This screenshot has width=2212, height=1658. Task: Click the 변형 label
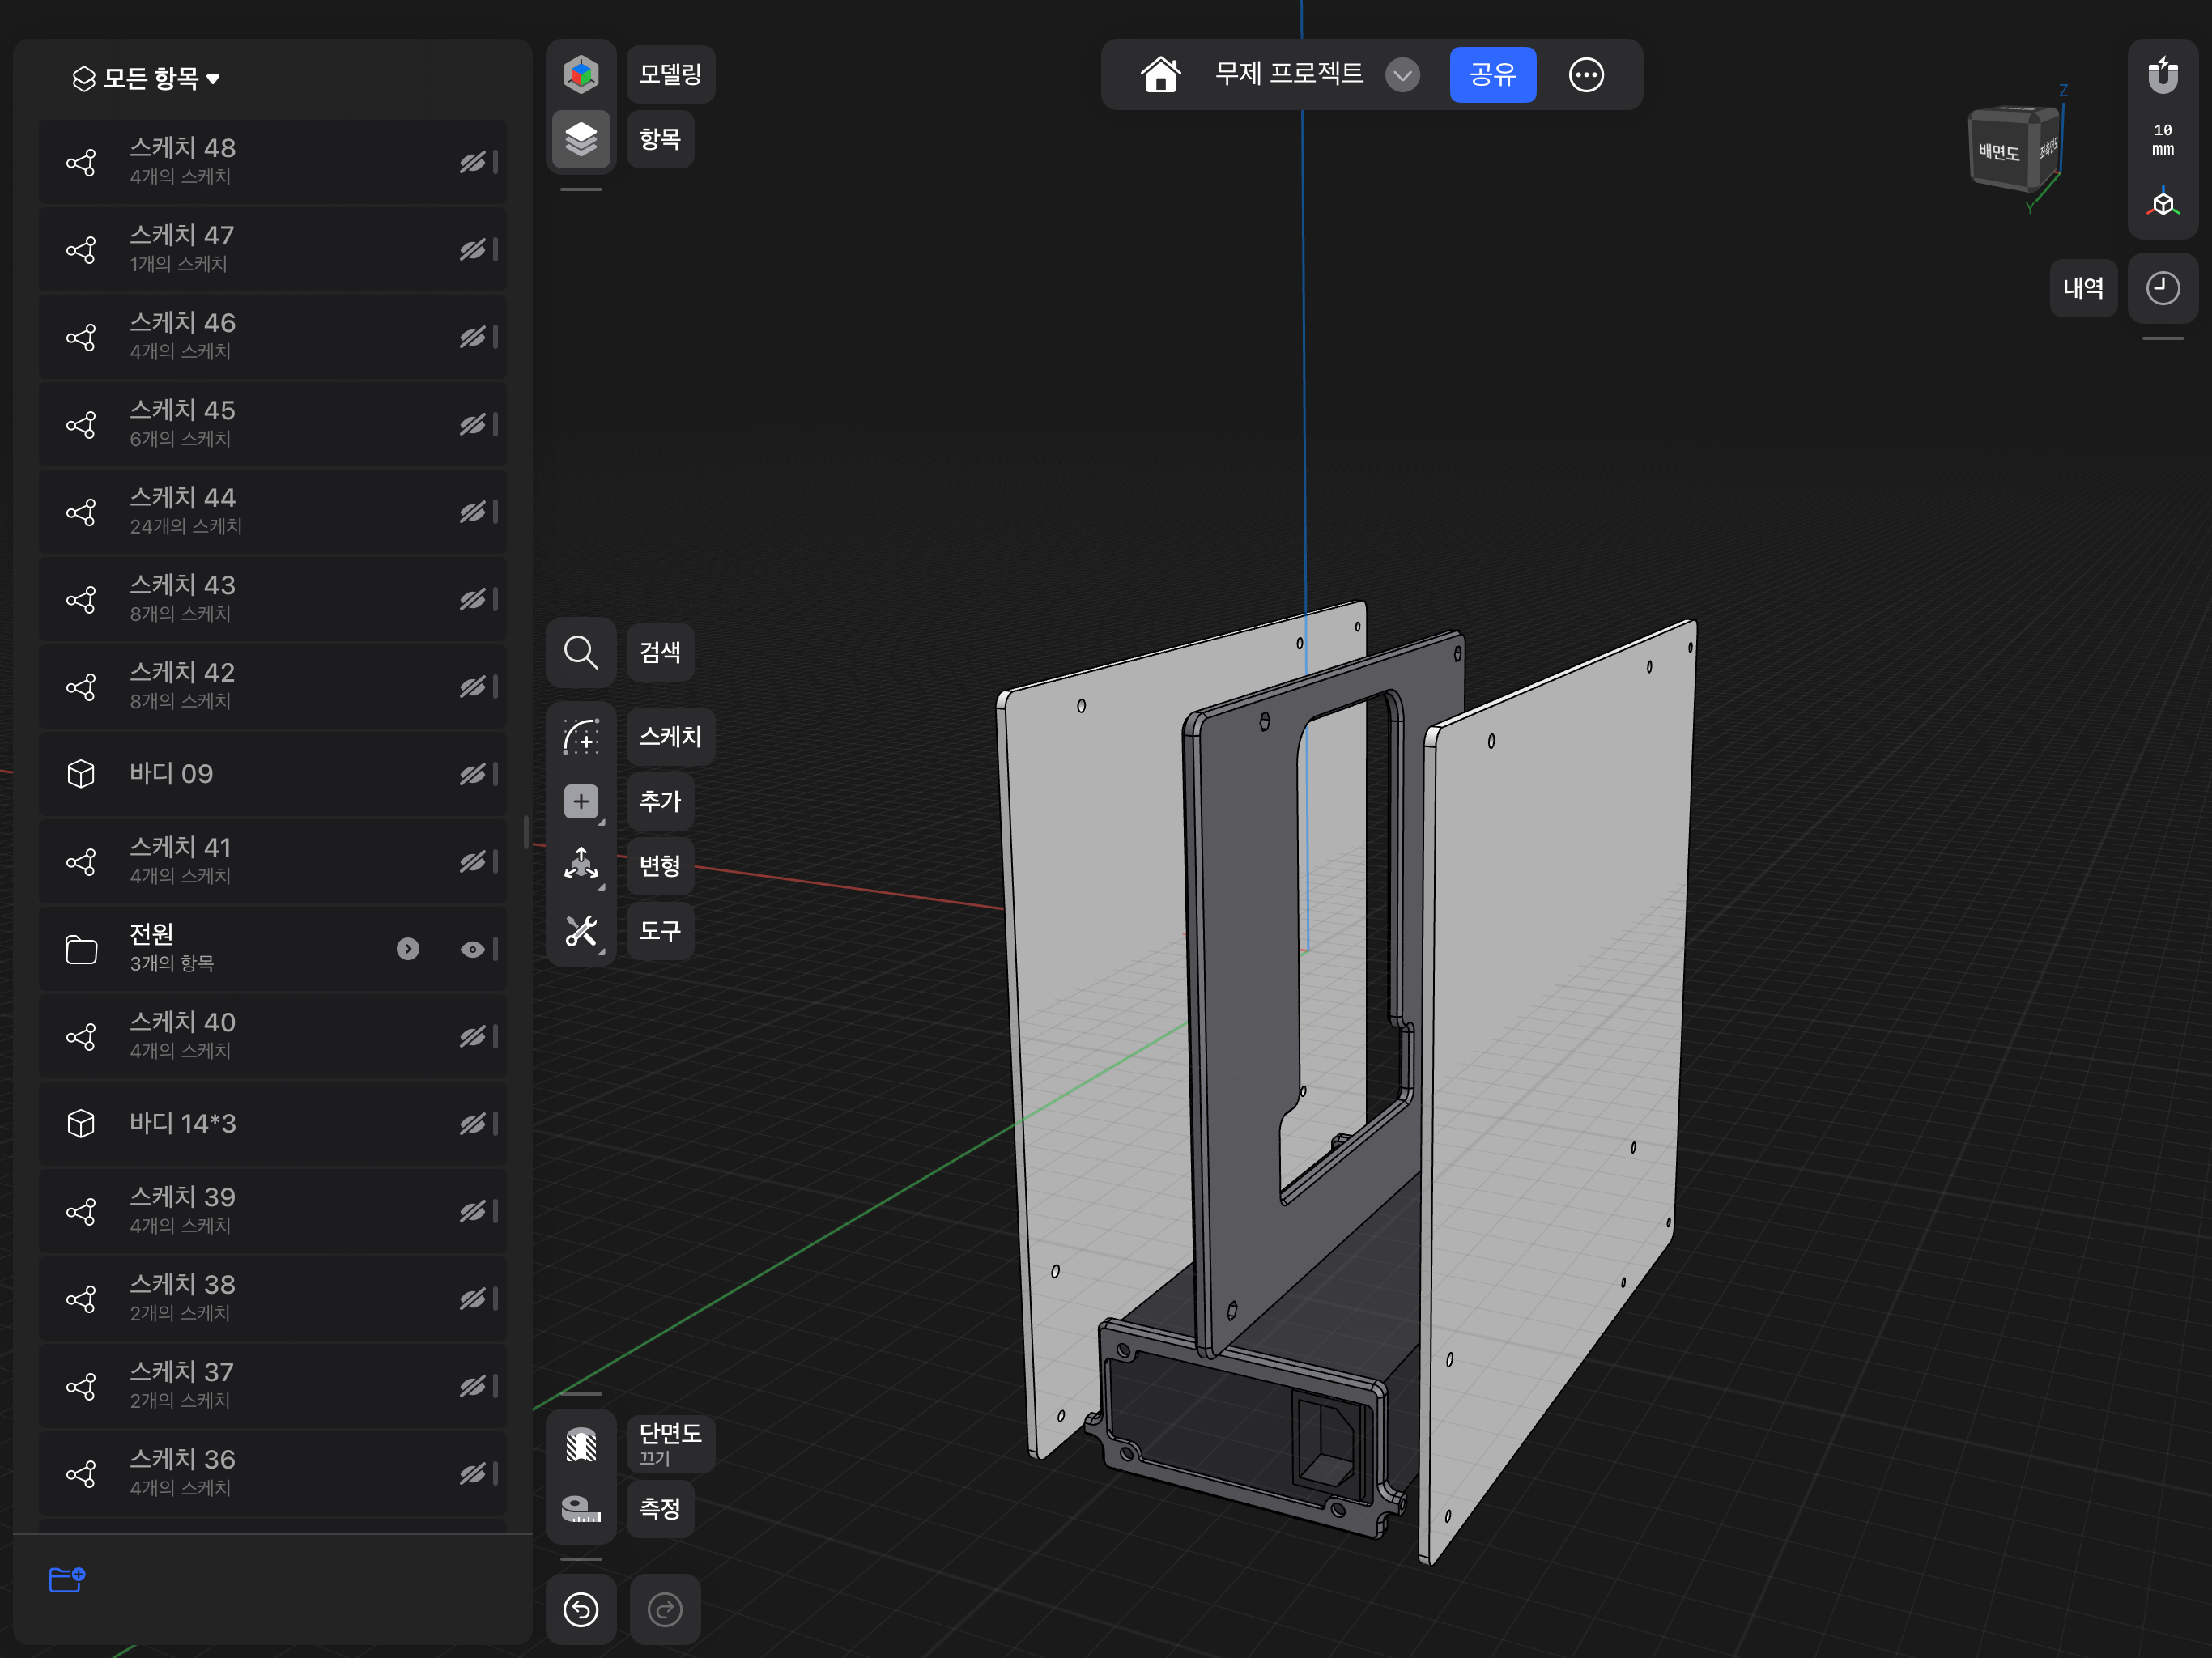tap(660, 865)
